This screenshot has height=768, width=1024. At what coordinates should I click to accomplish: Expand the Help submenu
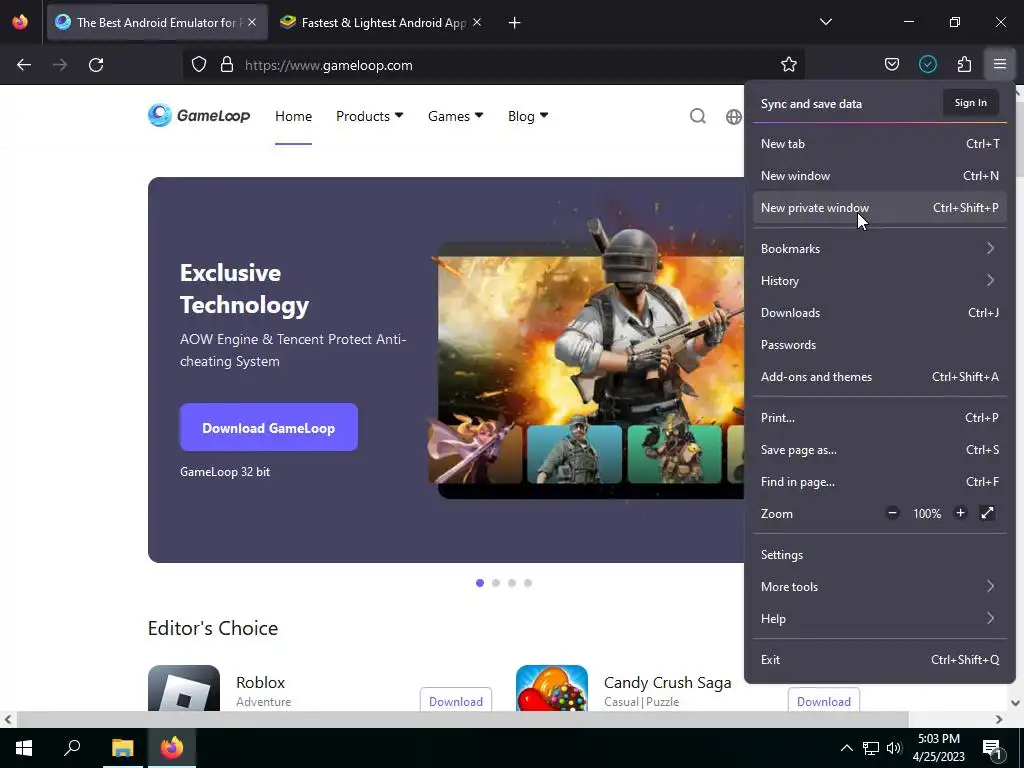880,618
